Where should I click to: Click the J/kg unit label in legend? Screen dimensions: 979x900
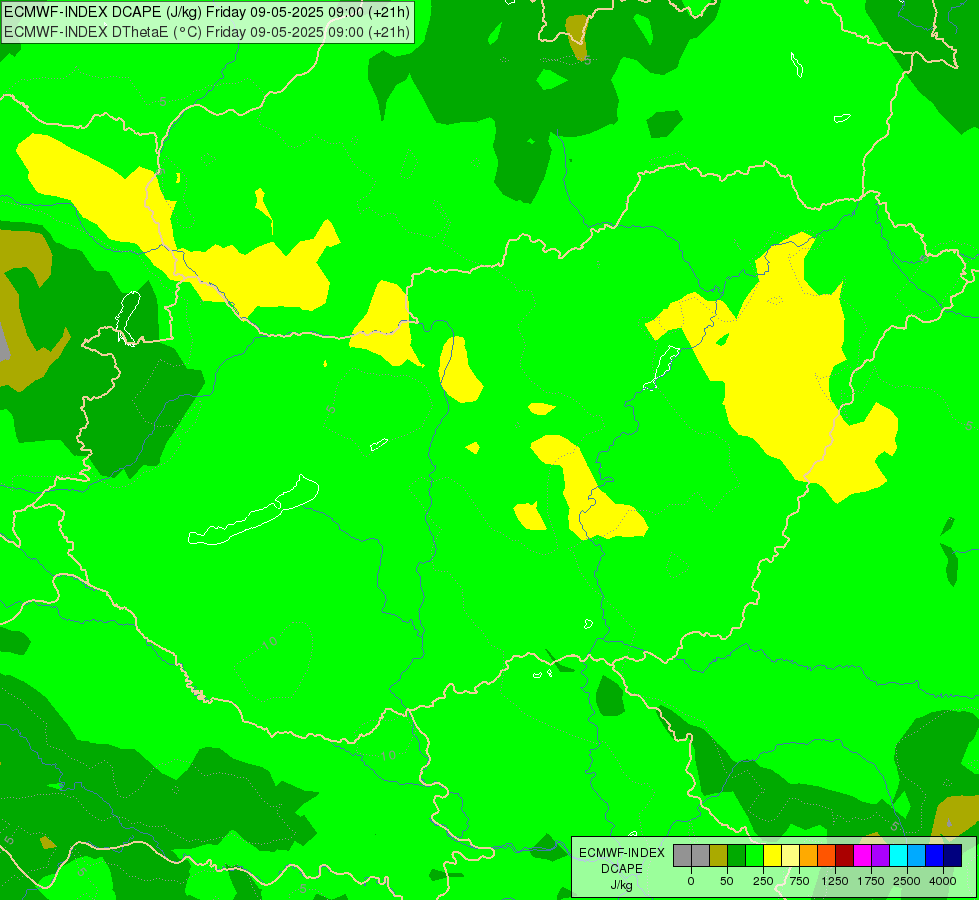tap(621, 885)
